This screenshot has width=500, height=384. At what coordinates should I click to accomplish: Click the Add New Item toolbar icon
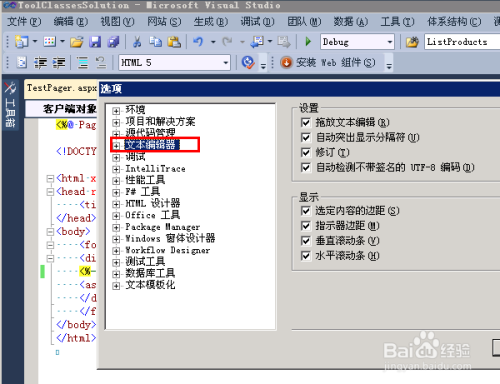pyautogui.click(x=50, y=42)
